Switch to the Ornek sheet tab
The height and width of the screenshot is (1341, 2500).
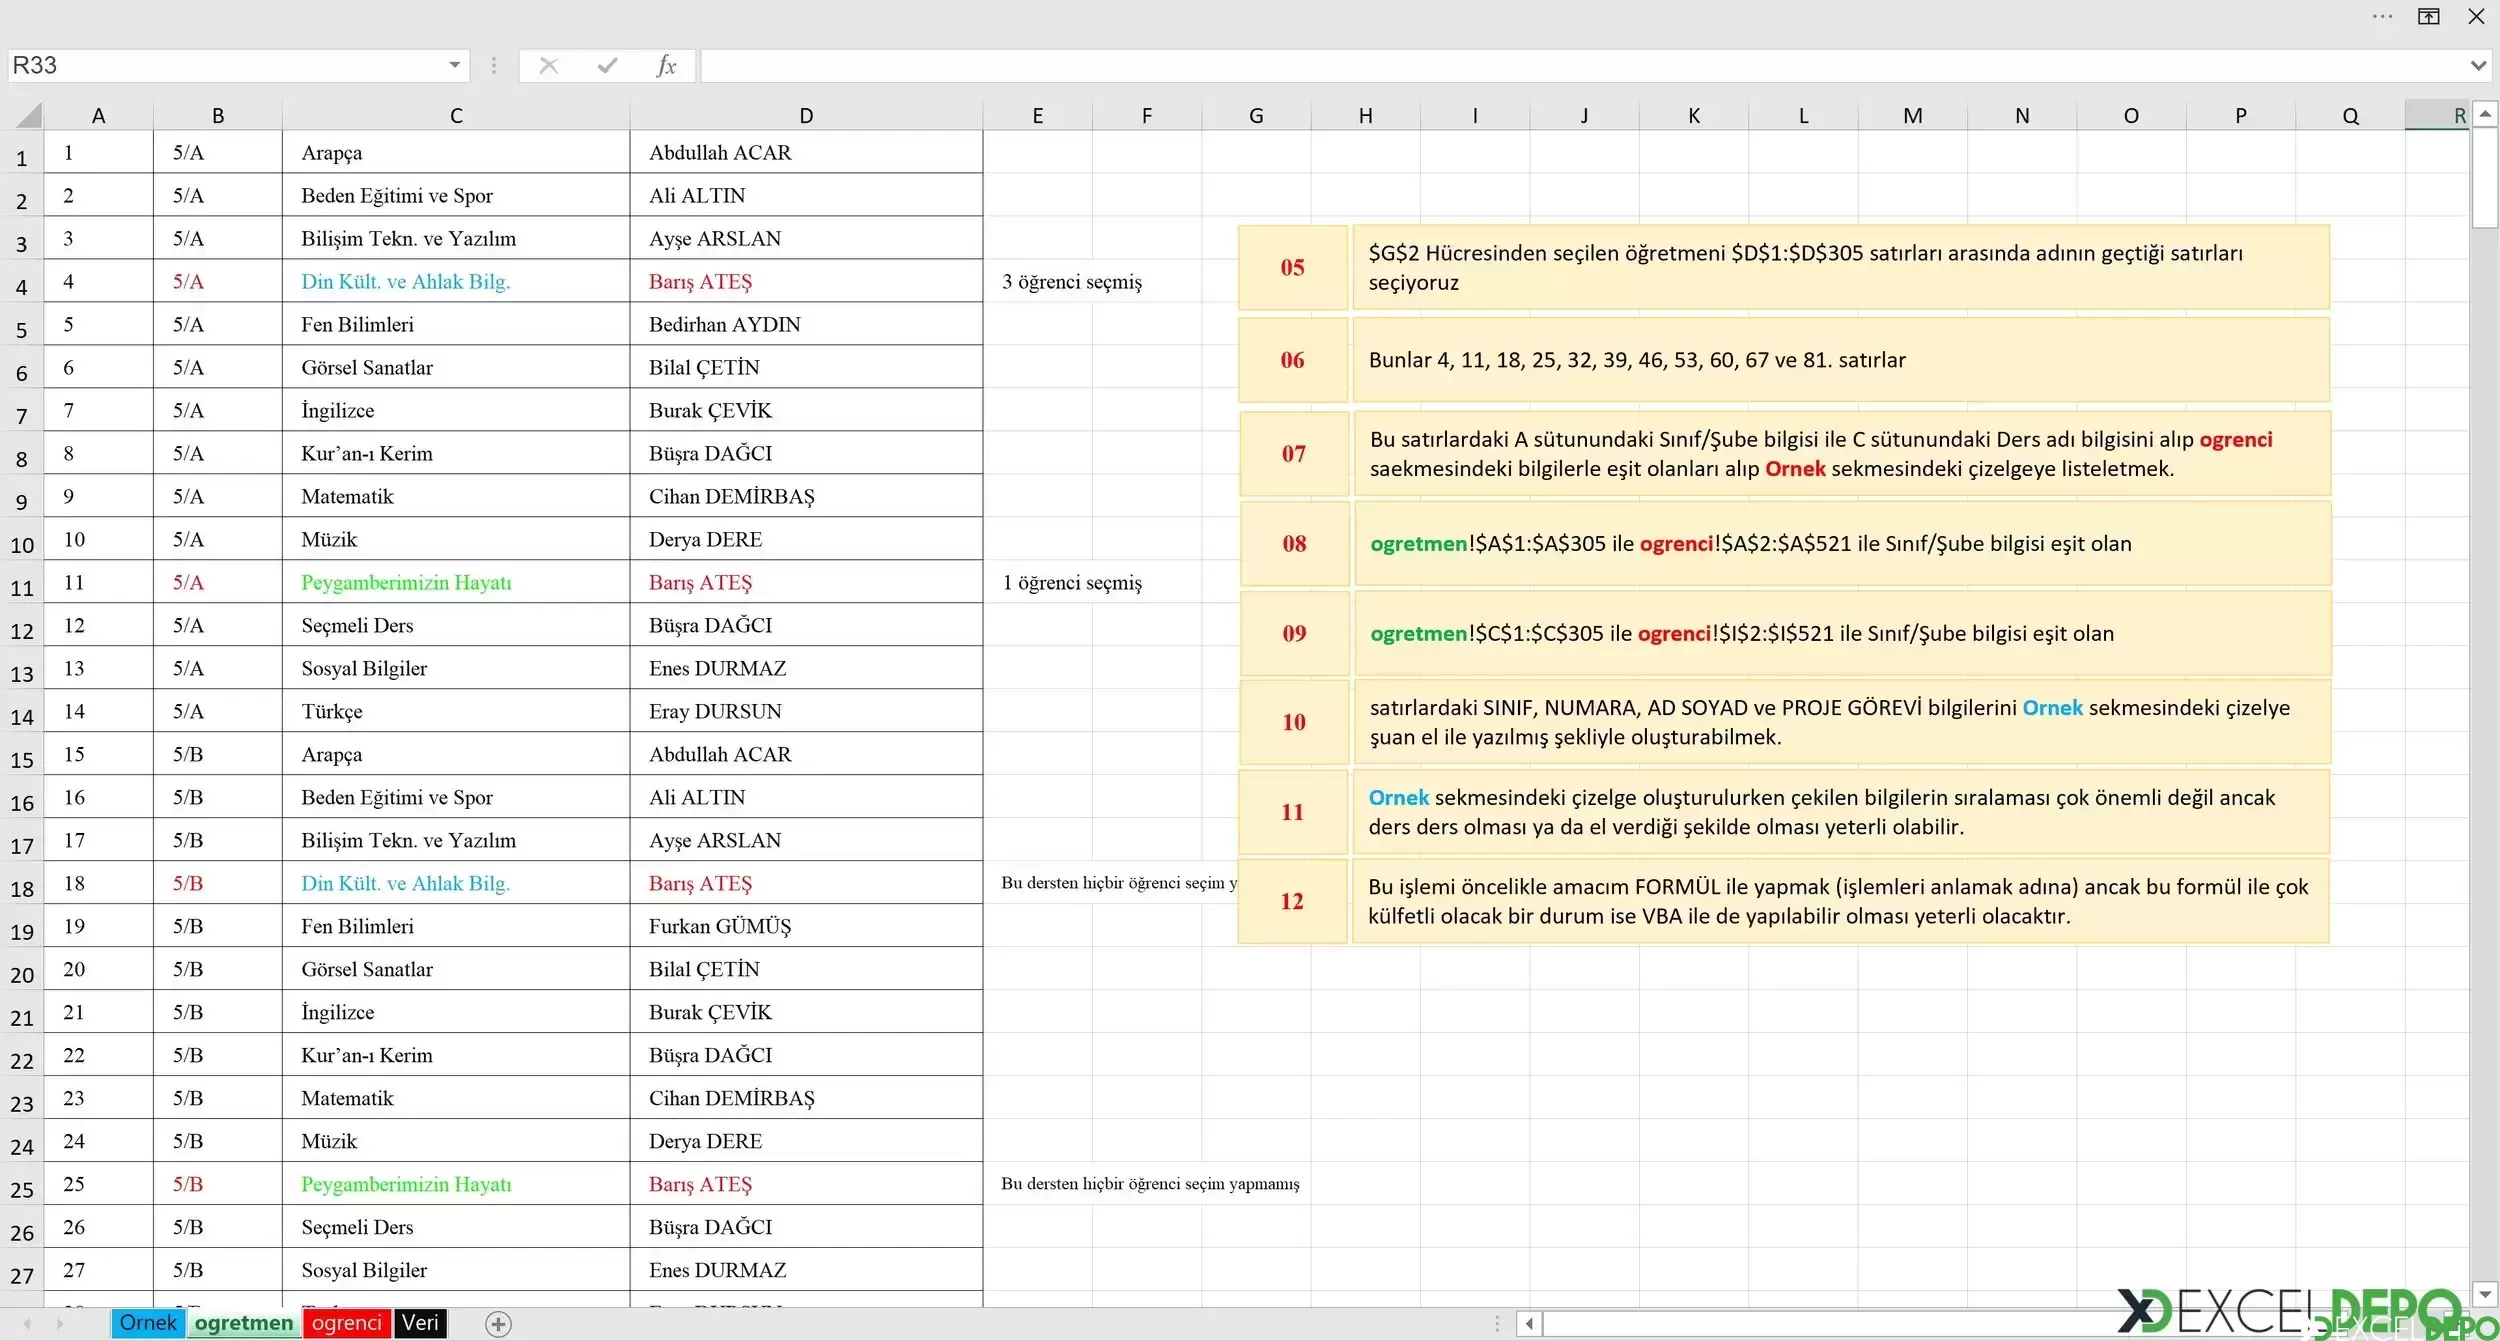click(x=148, y=1323)
